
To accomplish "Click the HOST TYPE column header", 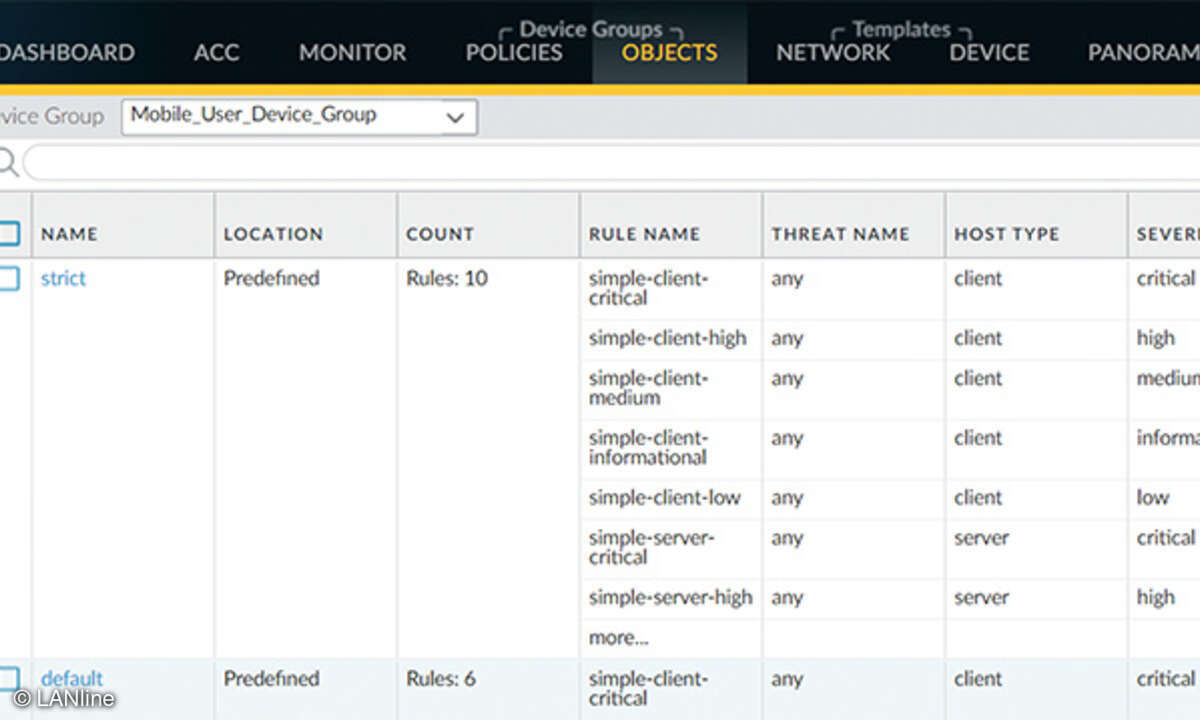I will pyautogui.click(x=1006, y=234).
